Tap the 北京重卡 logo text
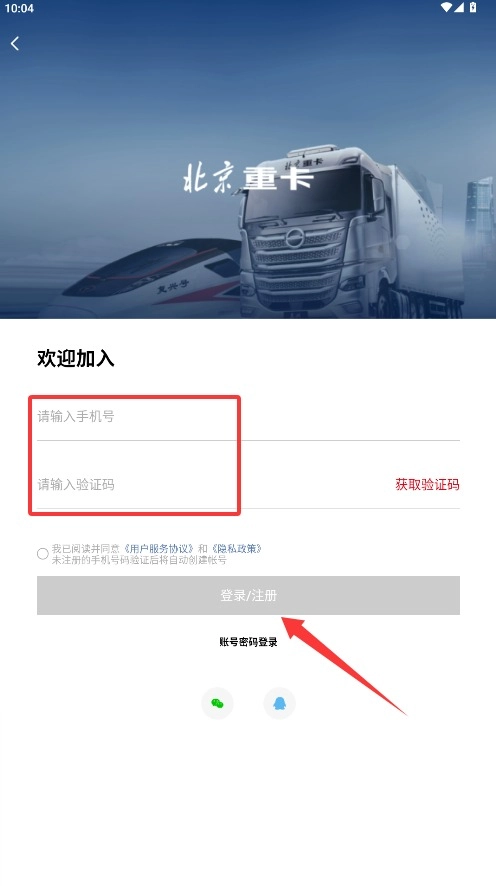 [247, 178]
